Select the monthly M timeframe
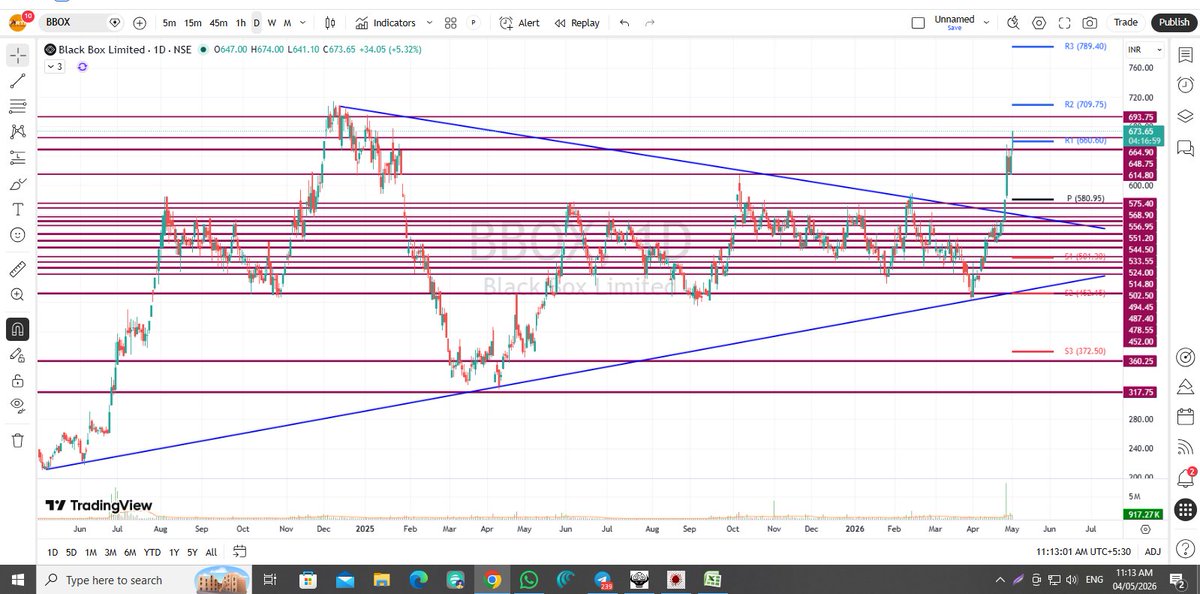 [x=287, y=22]
